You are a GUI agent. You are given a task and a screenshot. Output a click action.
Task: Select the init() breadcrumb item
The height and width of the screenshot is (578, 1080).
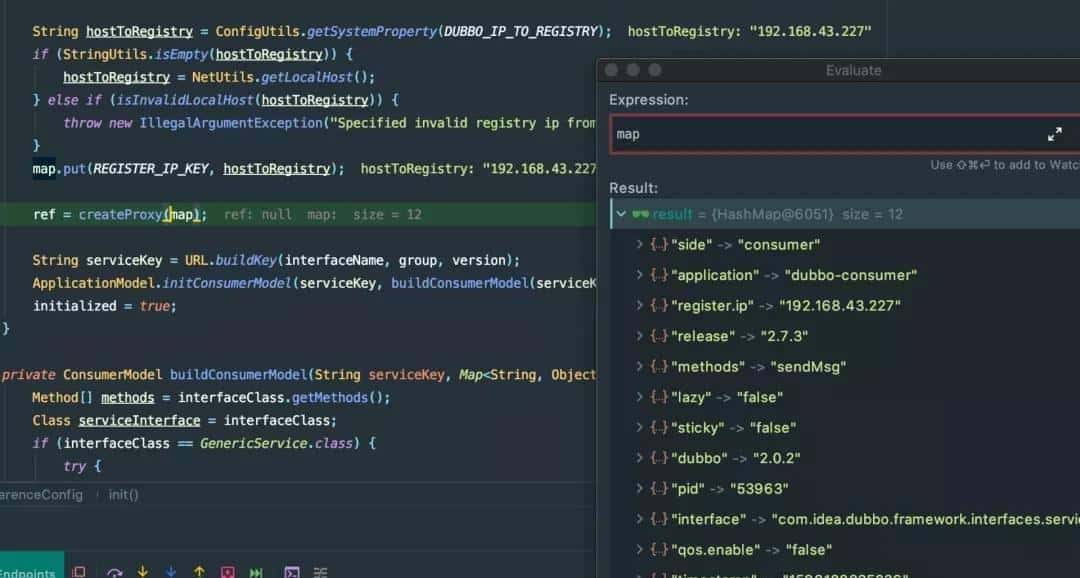pos(123,495)
